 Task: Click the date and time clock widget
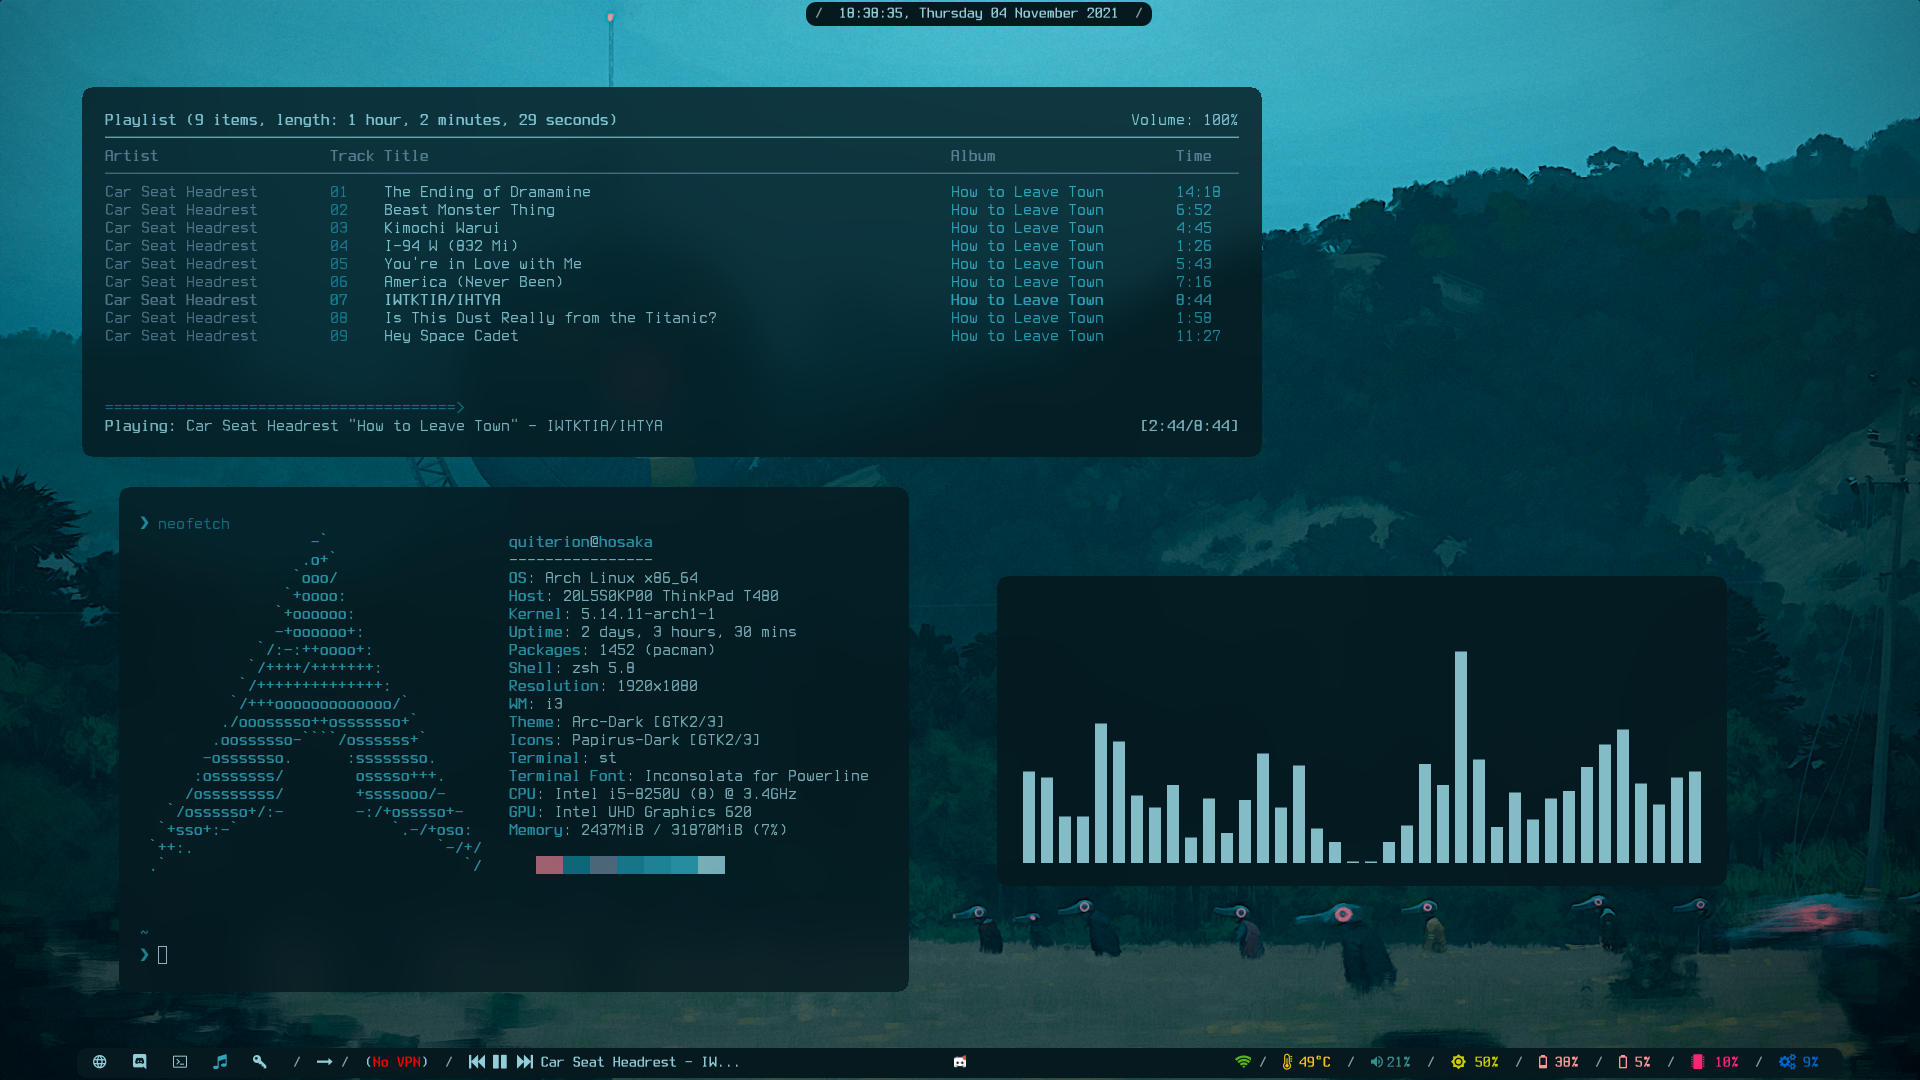(978, 13)
